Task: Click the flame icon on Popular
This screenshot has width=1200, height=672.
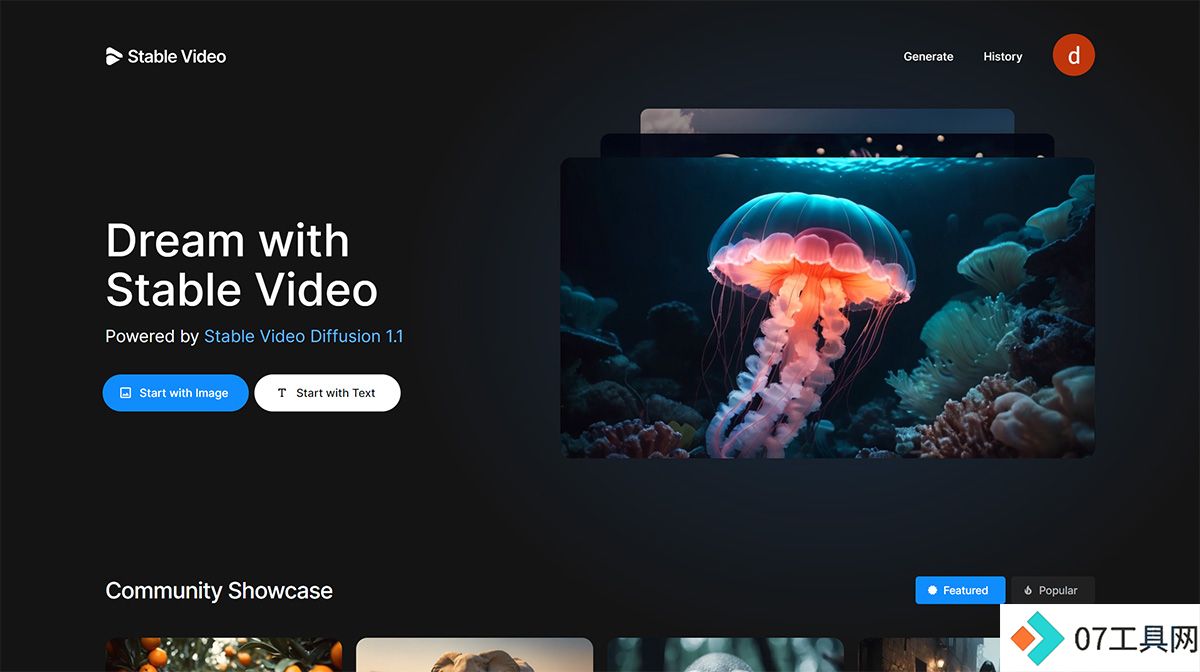Action: coord(1028,590)
